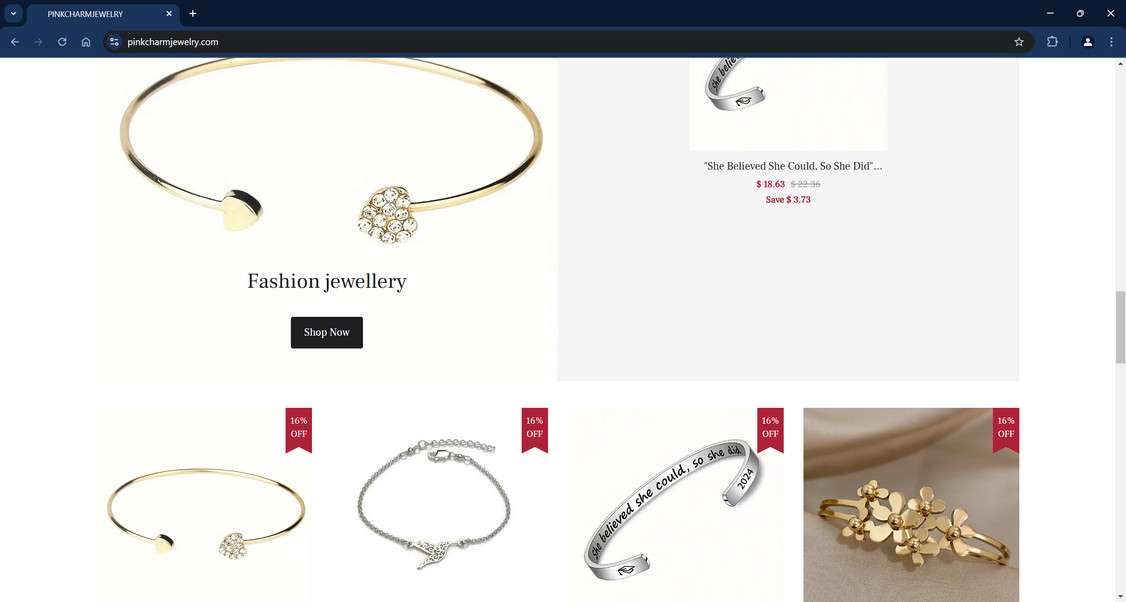This screenshot has width=1126, height=602.
Task: Close the PINKCHARMJEWELRY tab
Action: (x=169, y=14)
